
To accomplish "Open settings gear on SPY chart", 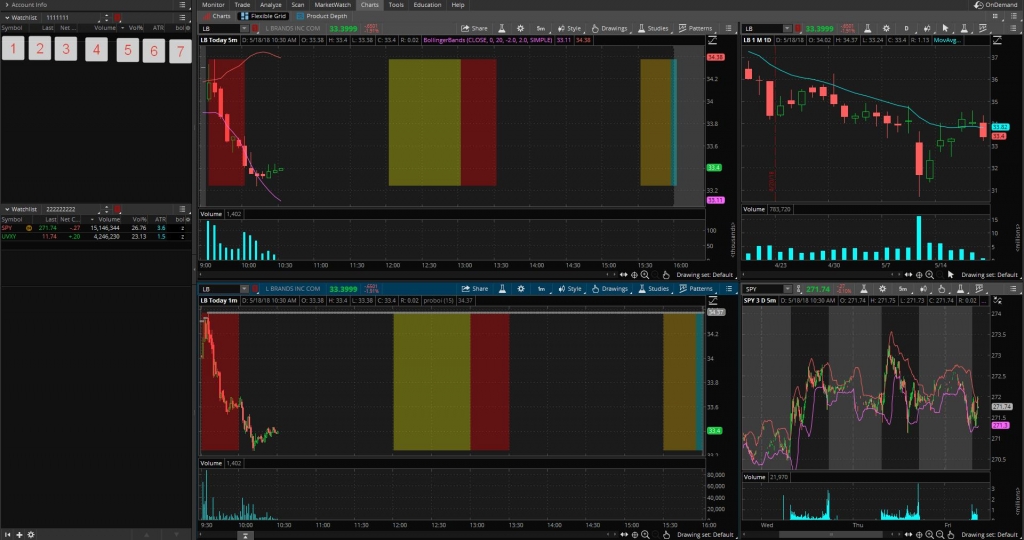I will pyautogui.click(x=882, y=289).
